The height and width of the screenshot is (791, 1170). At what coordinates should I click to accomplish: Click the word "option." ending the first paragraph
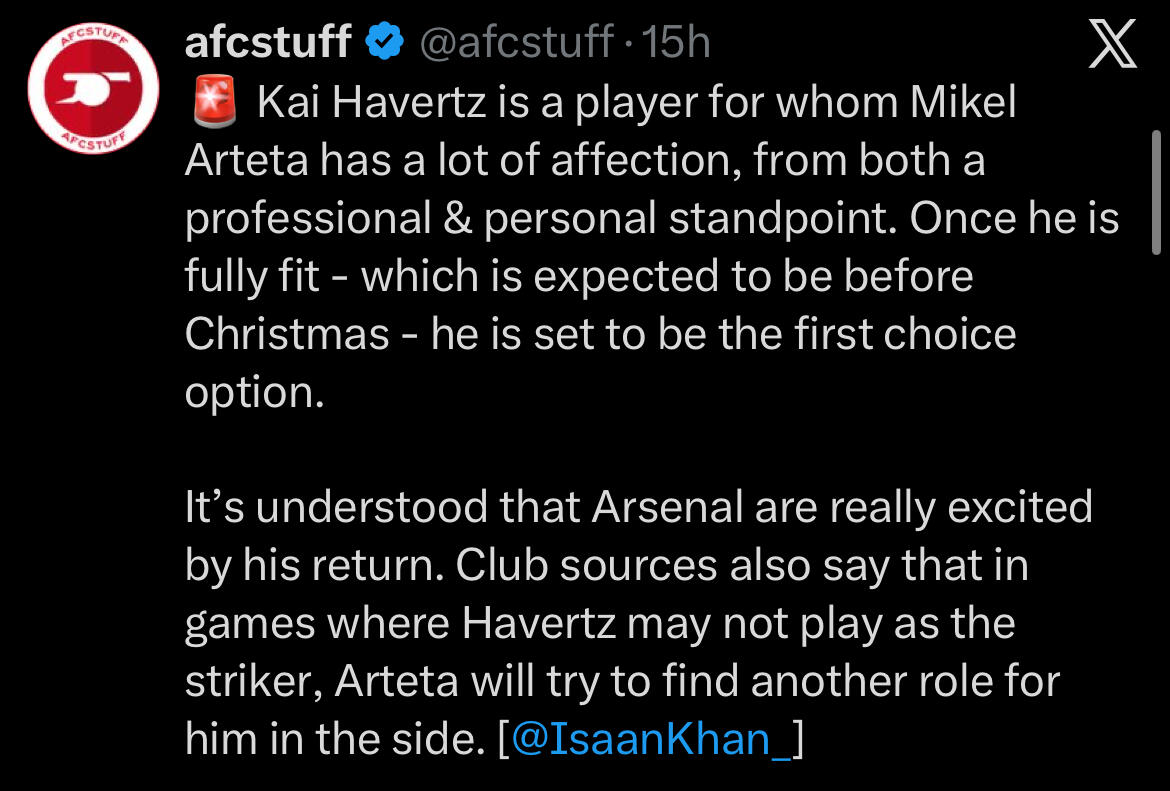pos(255,392)
